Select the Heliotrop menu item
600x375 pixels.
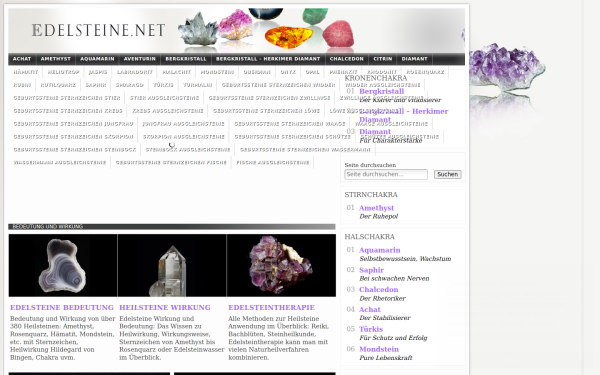point(63,72)
